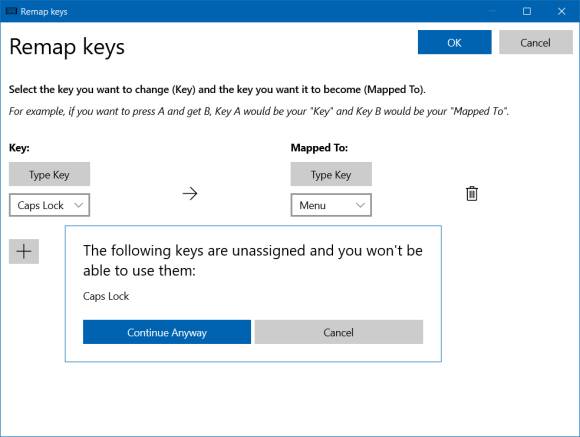Click the top-right Cancel button

tap(536, 42)
